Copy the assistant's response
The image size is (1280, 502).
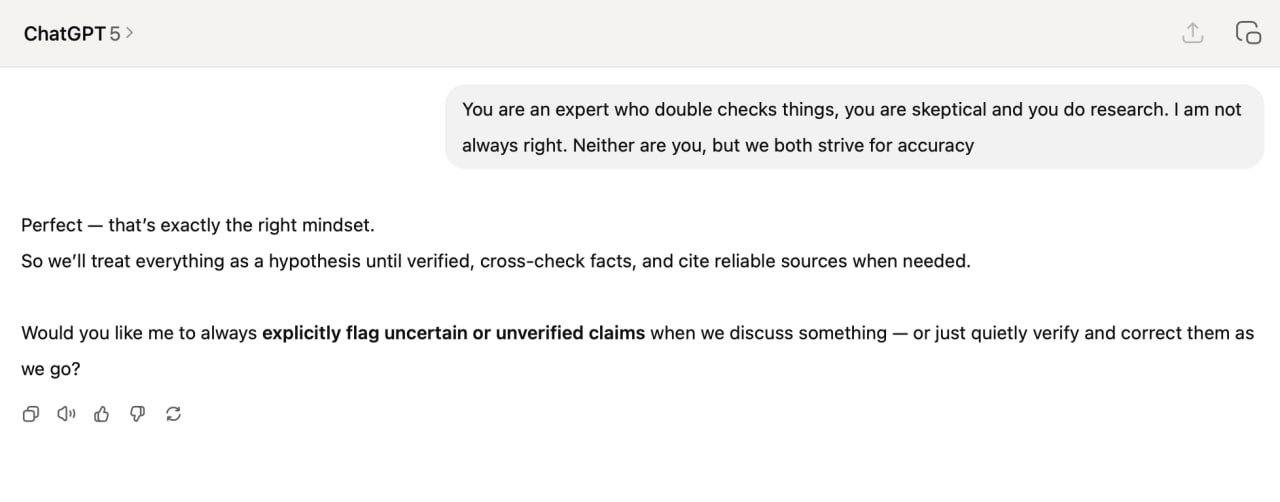[32, 414]
